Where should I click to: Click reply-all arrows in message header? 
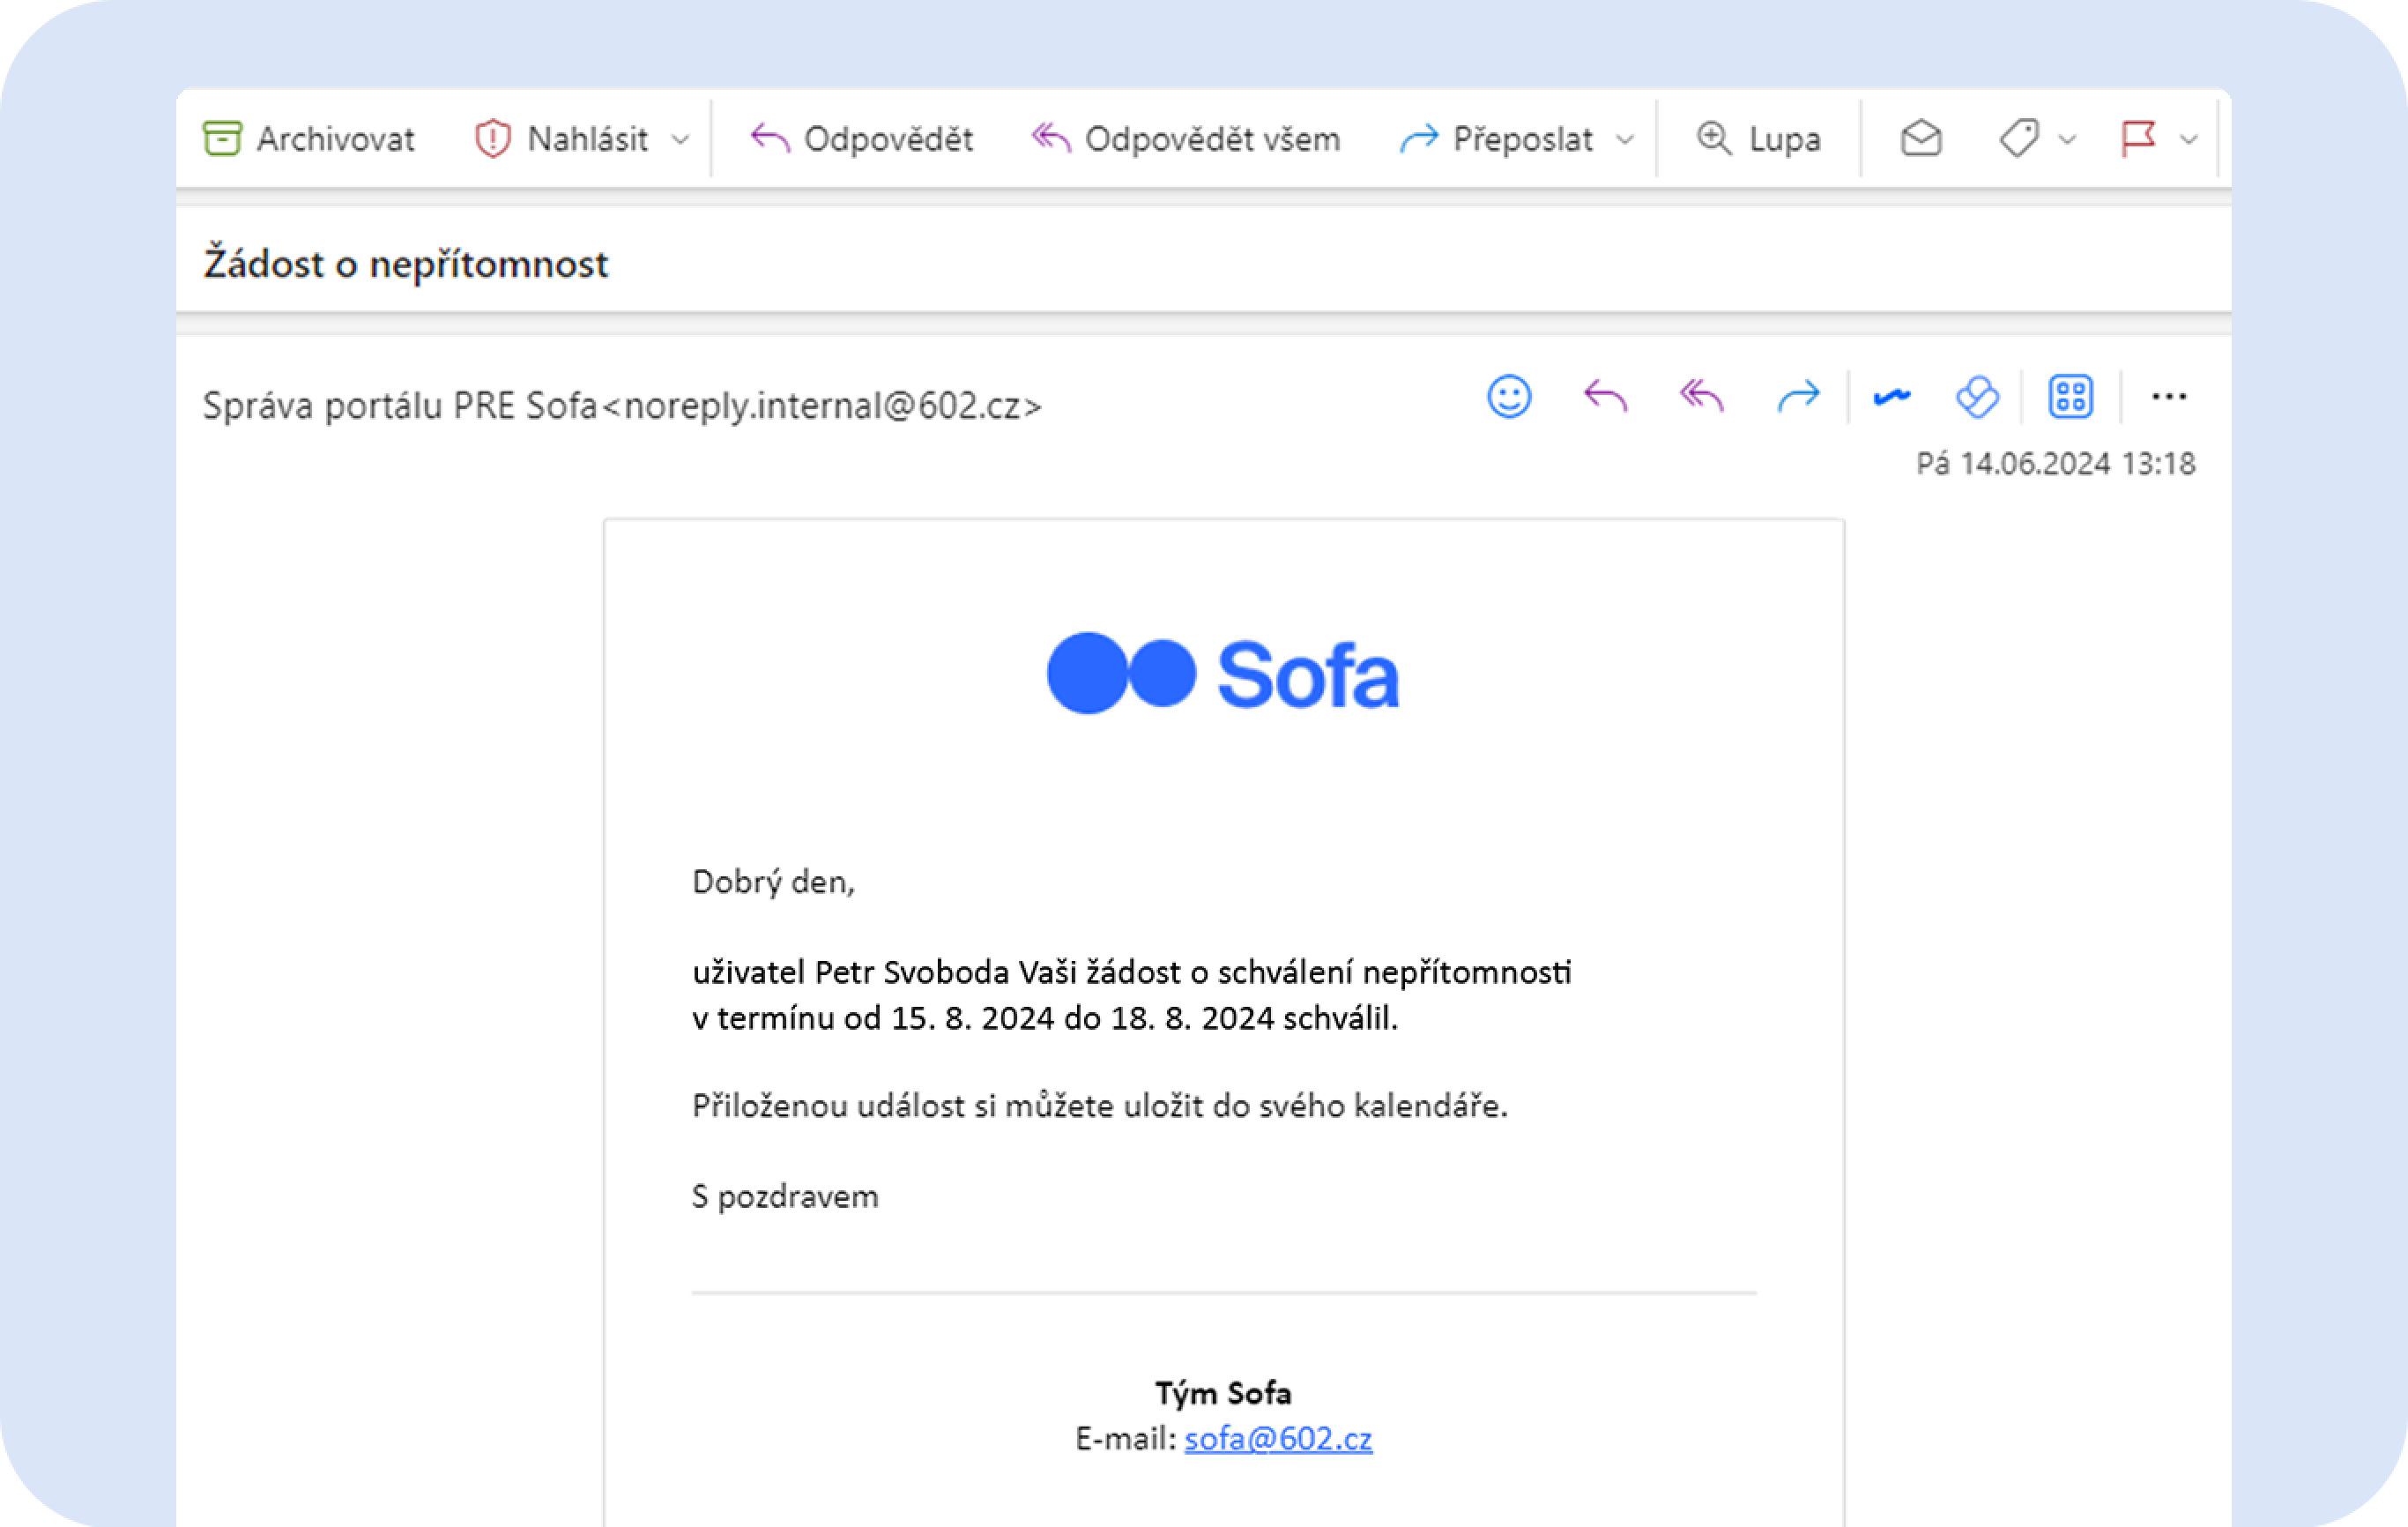pyautogui.click(x=1701, y=397)
